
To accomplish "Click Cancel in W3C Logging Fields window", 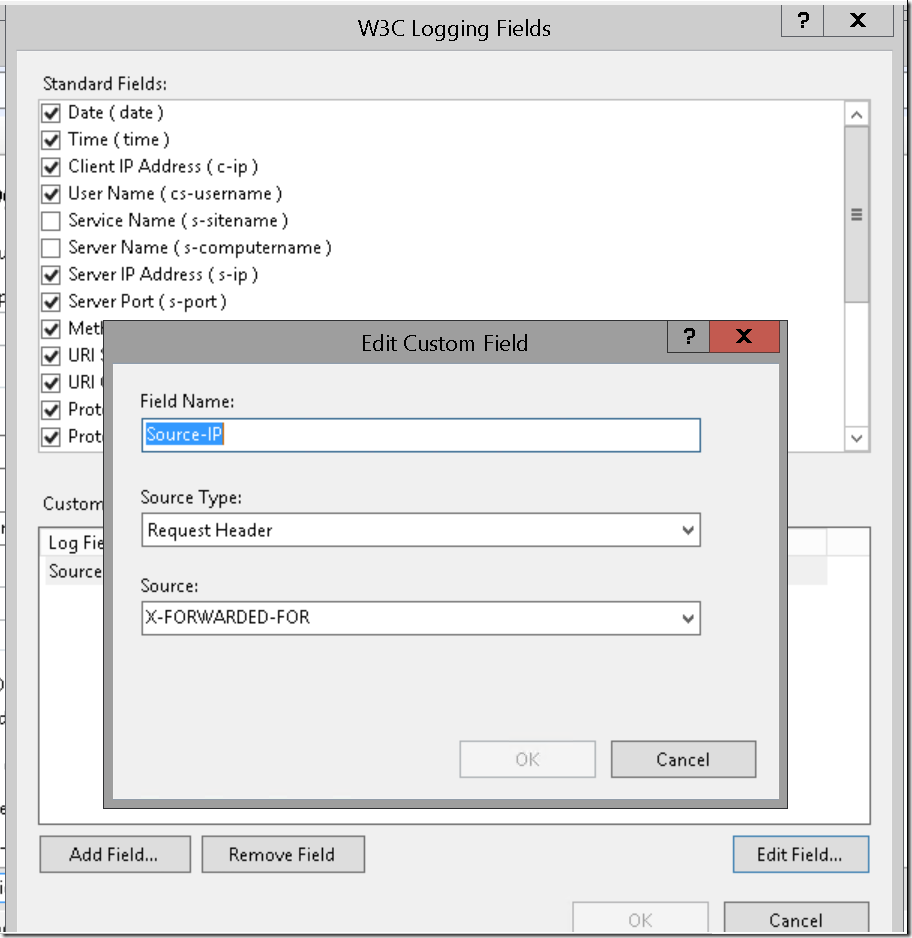I will [796, 919].
